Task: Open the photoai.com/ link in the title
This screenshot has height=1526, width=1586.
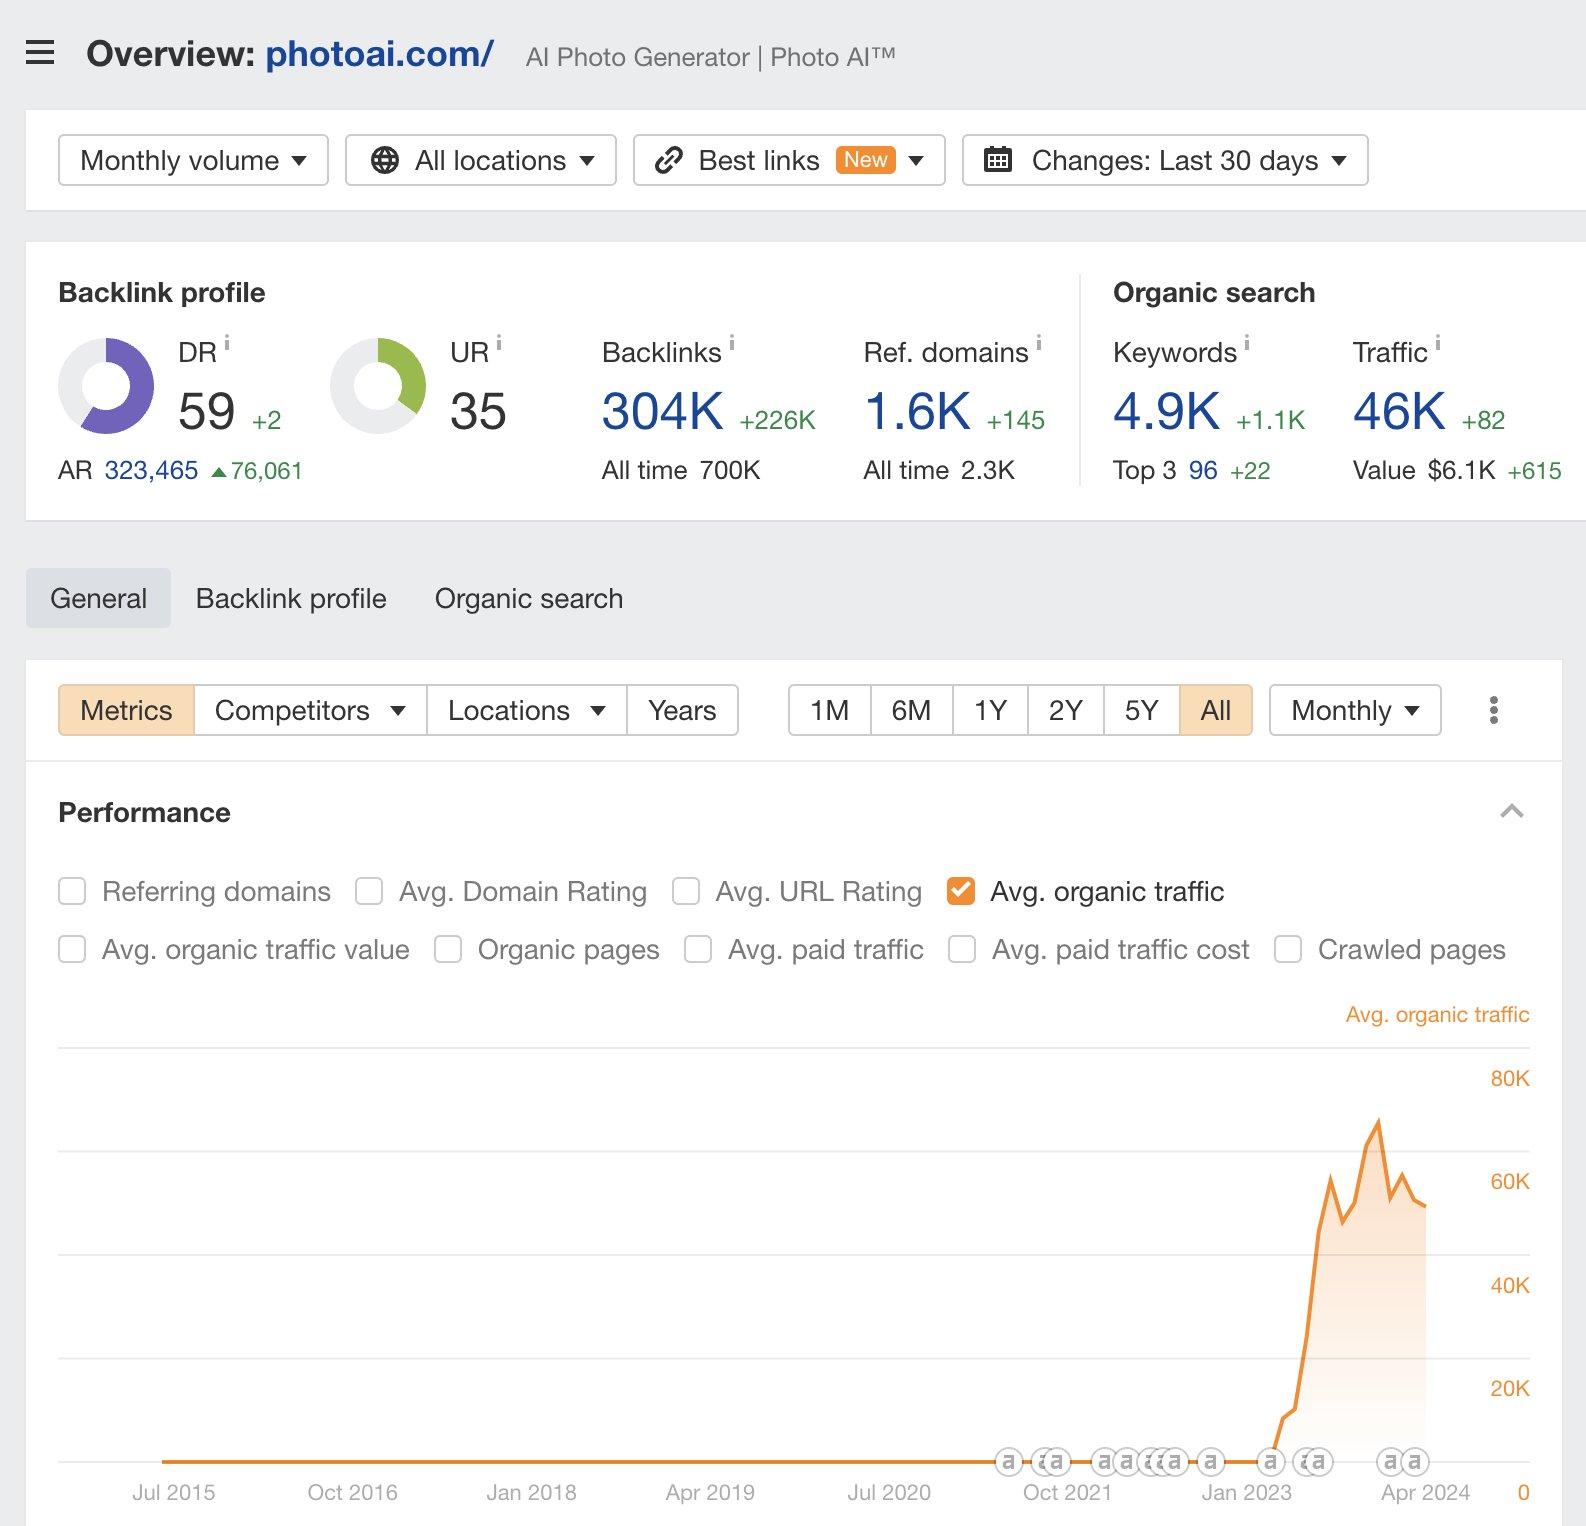Action: click(x=379, y=54)
